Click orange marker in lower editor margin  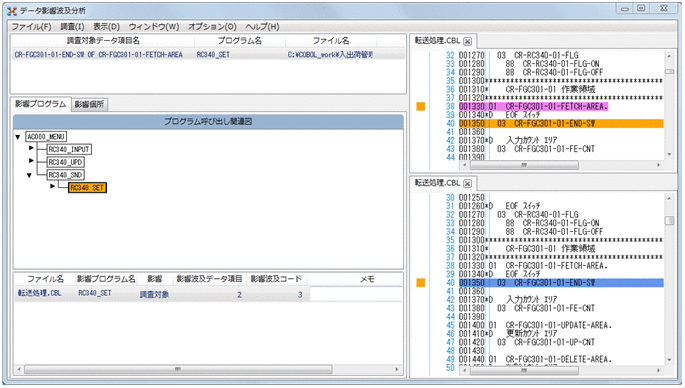pyautogui.click(x=421, y=283)
